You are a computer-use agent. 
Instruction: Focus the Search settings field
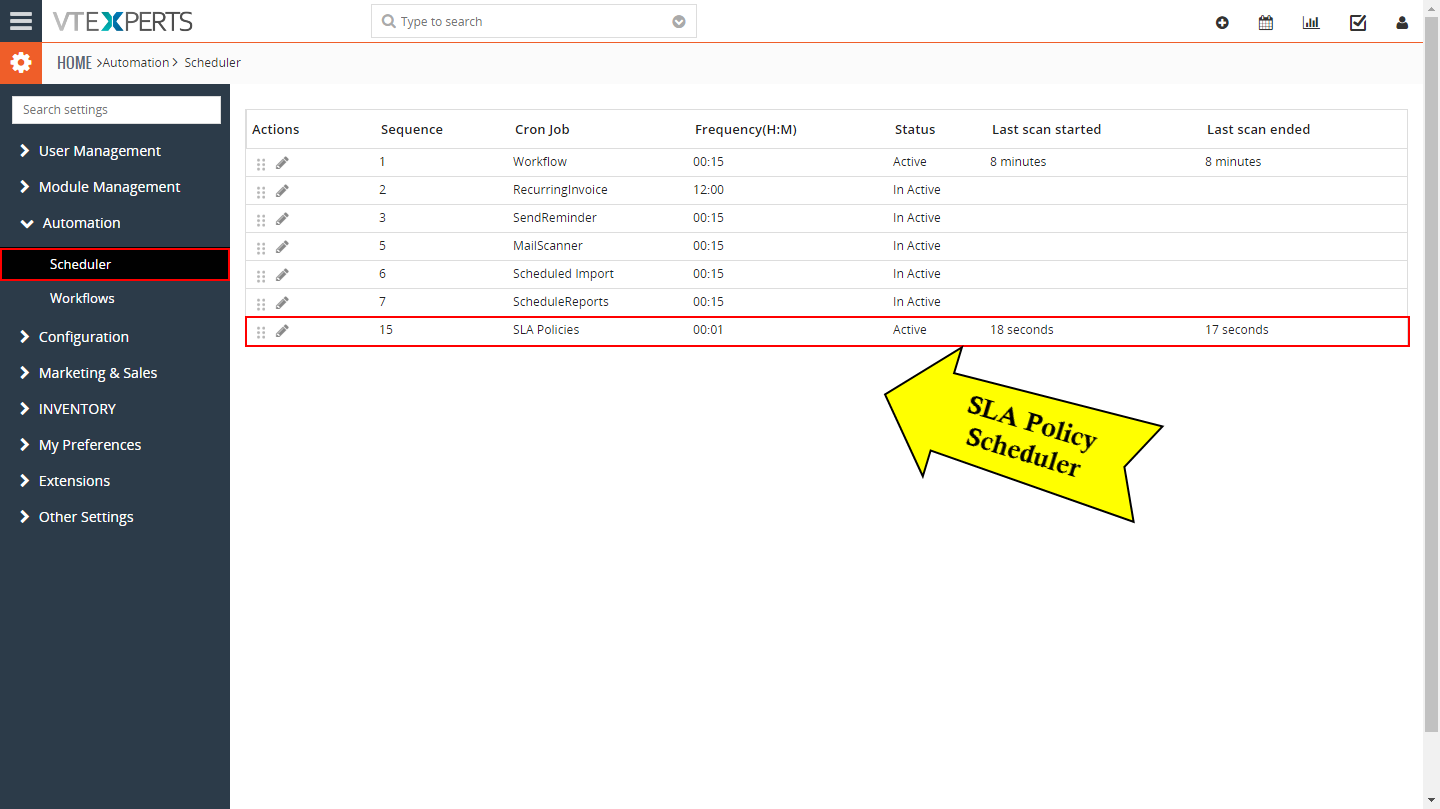pyautogui.click(x=116, y=110)
